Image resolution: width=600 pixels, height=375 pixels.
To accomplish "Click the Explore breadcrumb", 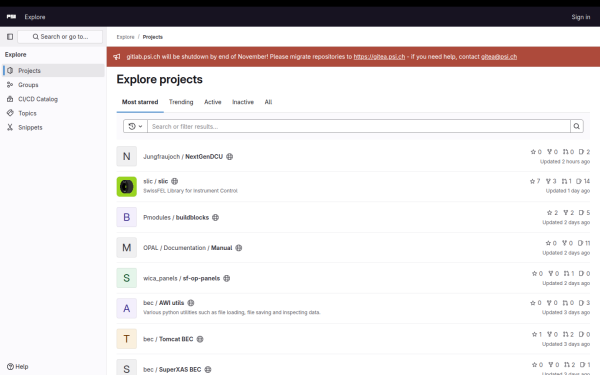I will 126,37.
